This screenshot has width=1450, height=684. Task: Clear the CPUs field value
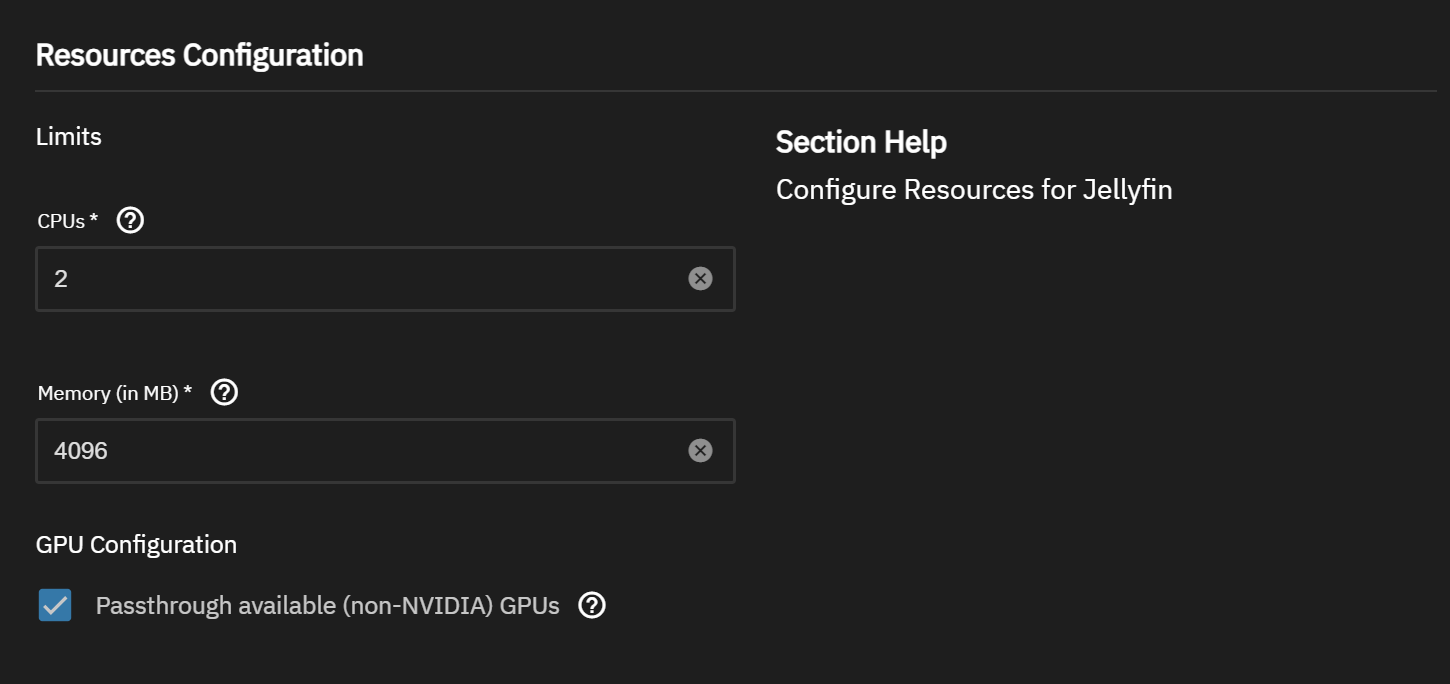[700, 279]
